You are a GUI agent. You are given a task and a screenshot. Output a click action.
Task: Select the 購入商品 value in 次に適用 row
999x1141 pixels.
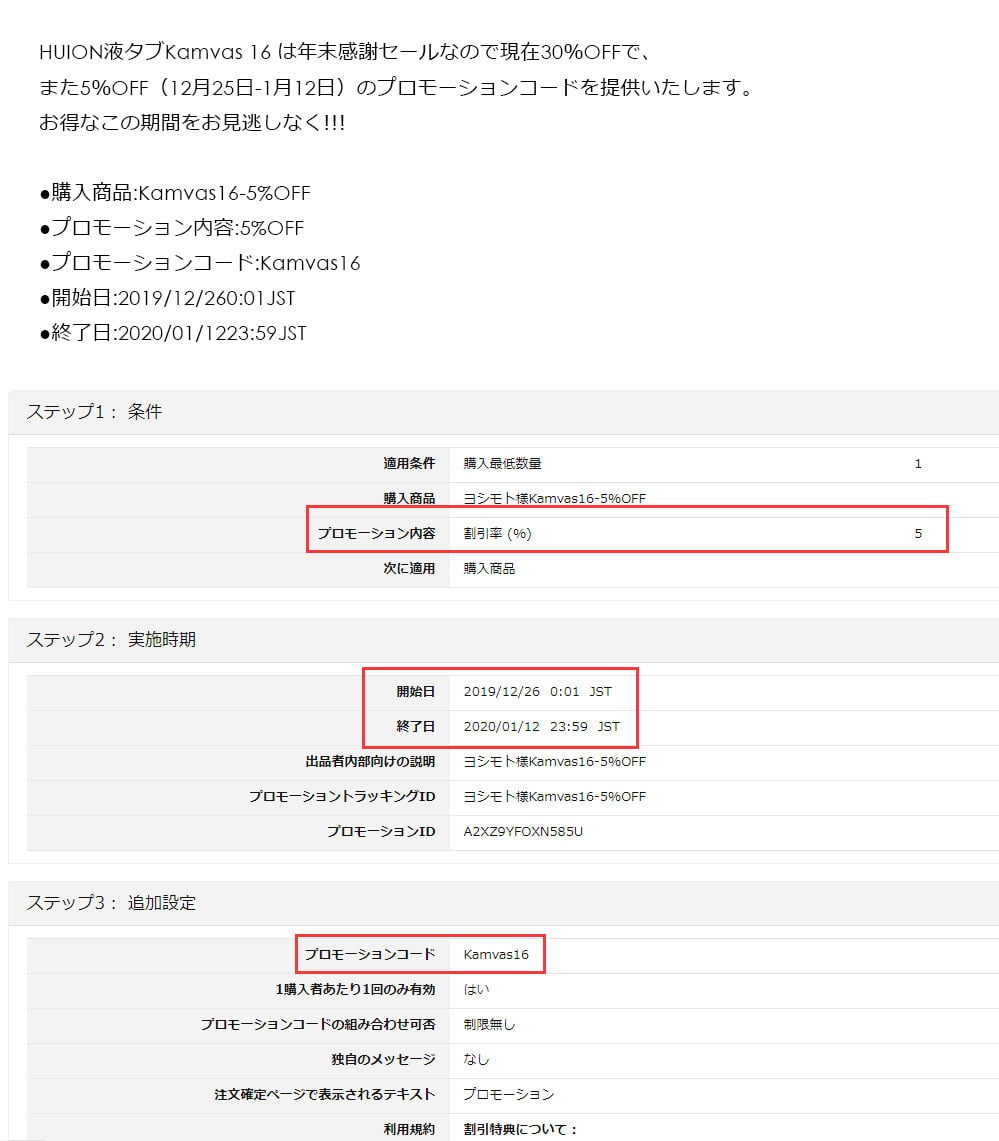pyautogui.click(x=490, y=568)
